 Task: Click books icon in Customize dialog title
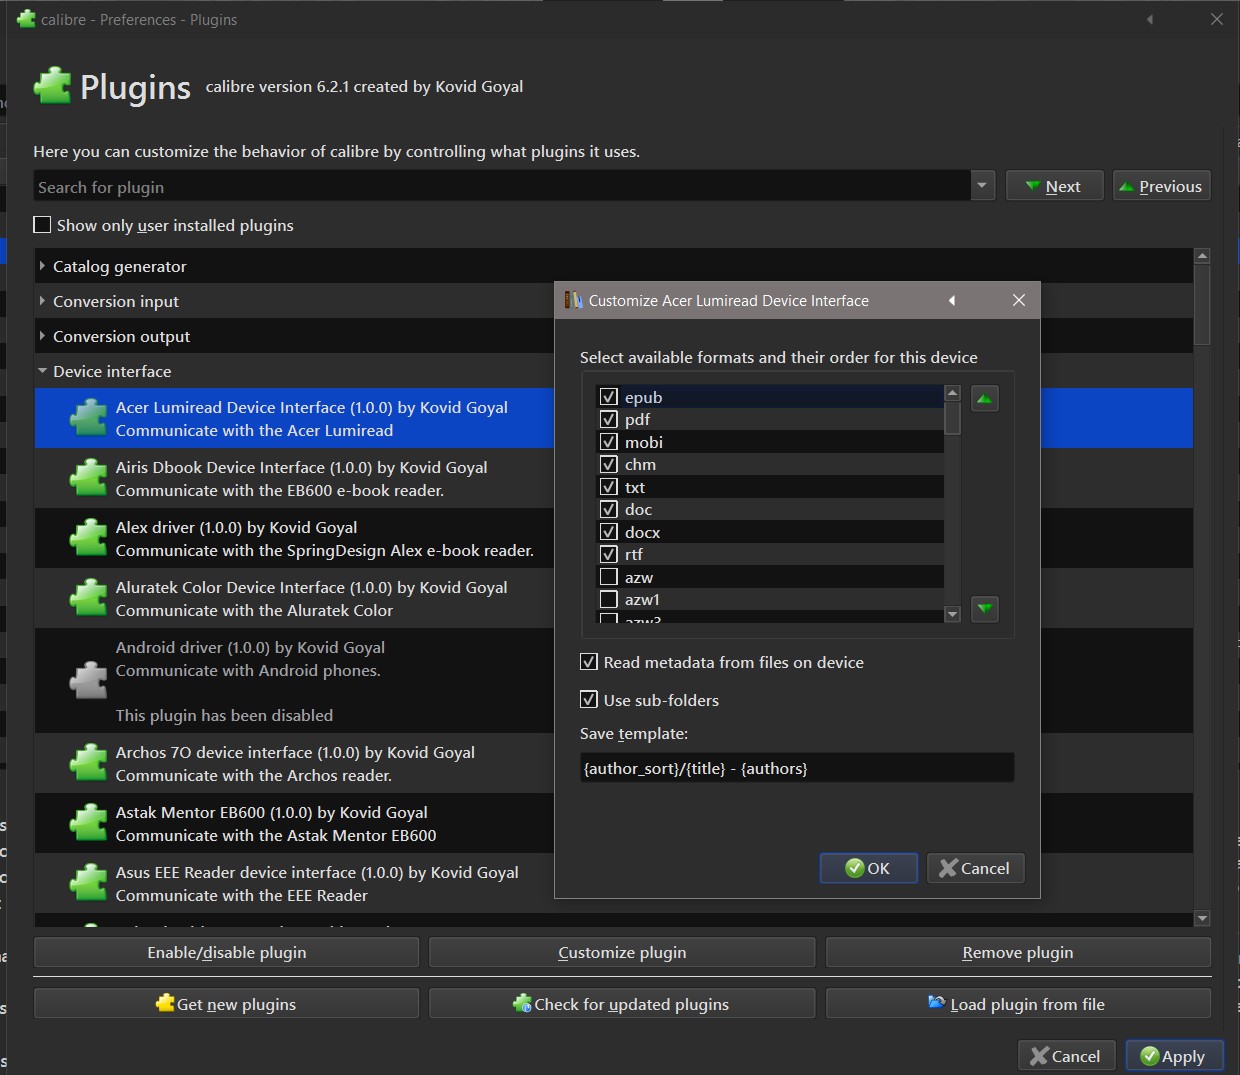click(x=574, y=300)
